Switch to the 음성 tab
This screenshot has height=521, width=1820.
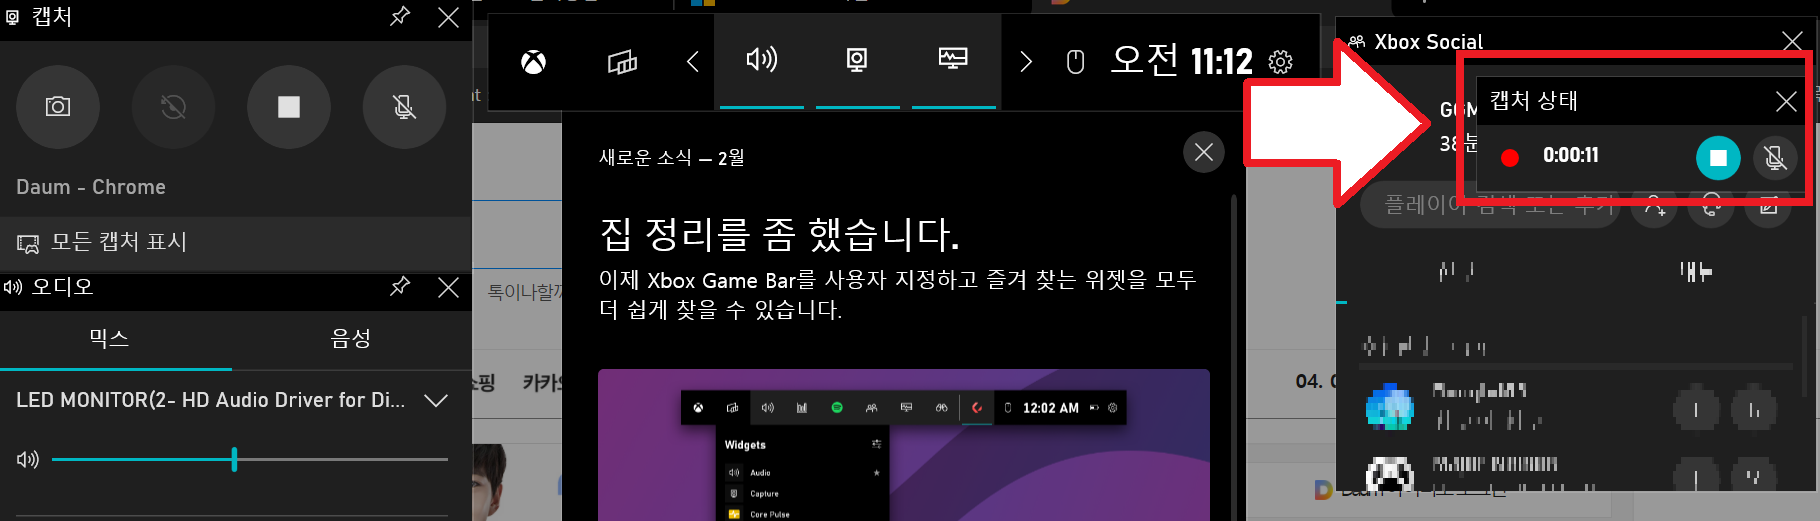[x=351, y=340]
